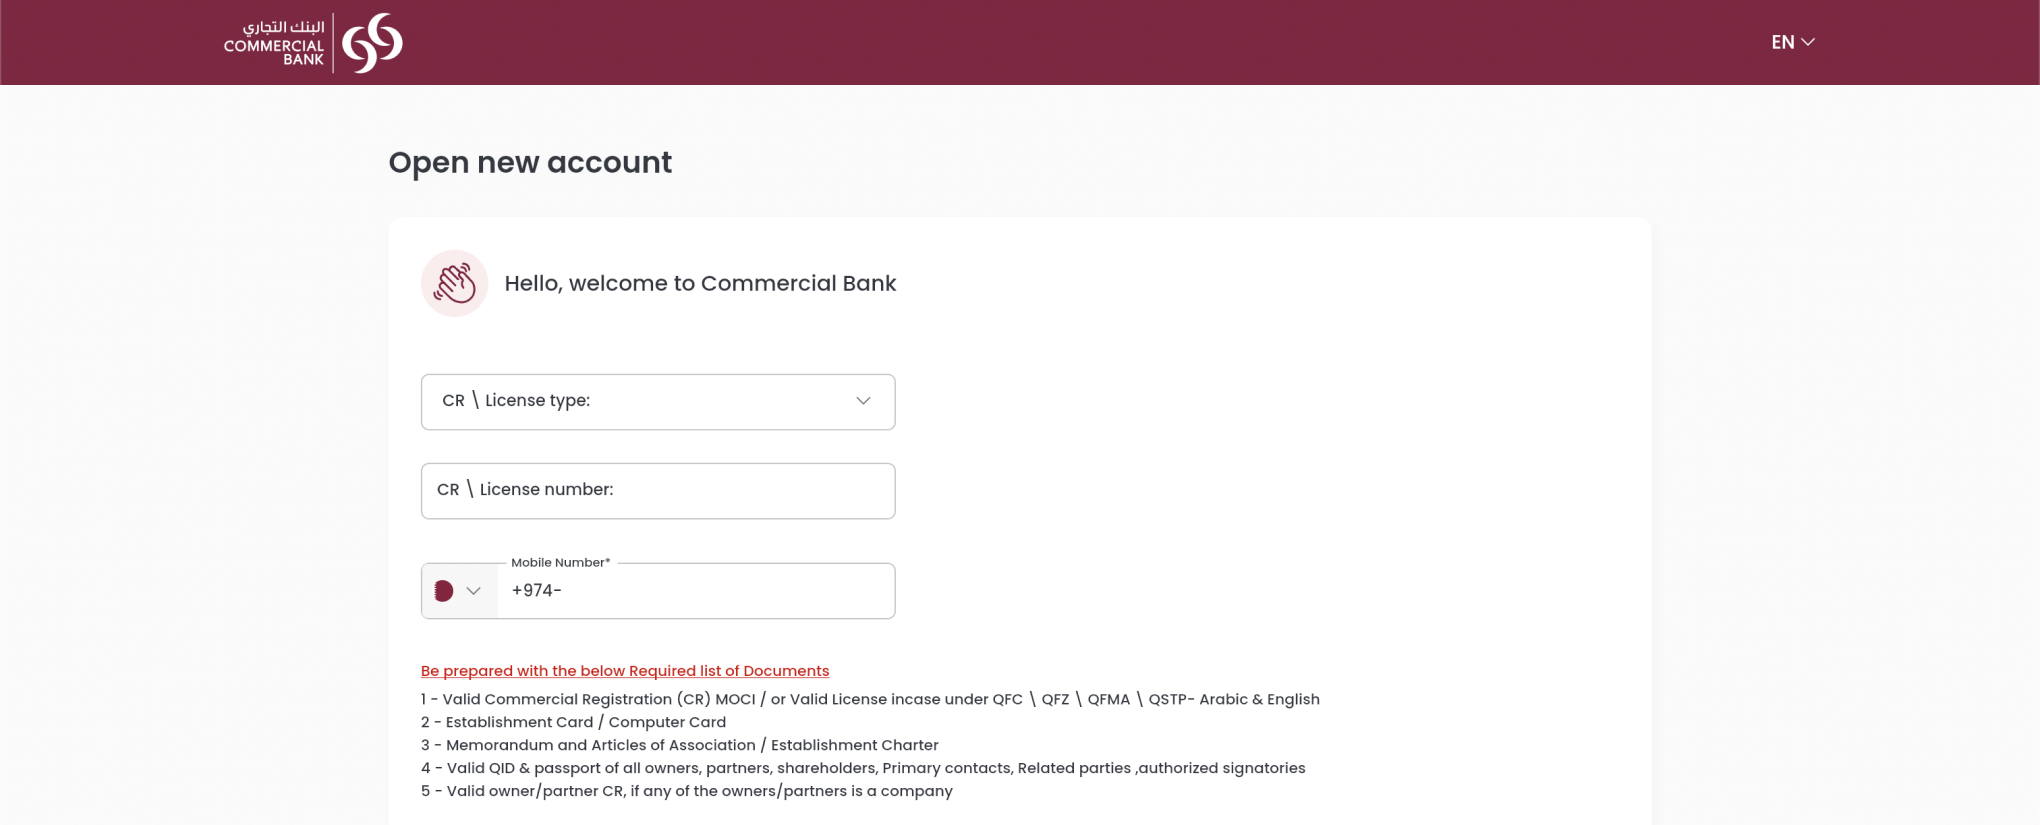The image size is (2040, 825).
Task: Click the +974 prefix in the phone field
Action: click(x=536, y=590)
